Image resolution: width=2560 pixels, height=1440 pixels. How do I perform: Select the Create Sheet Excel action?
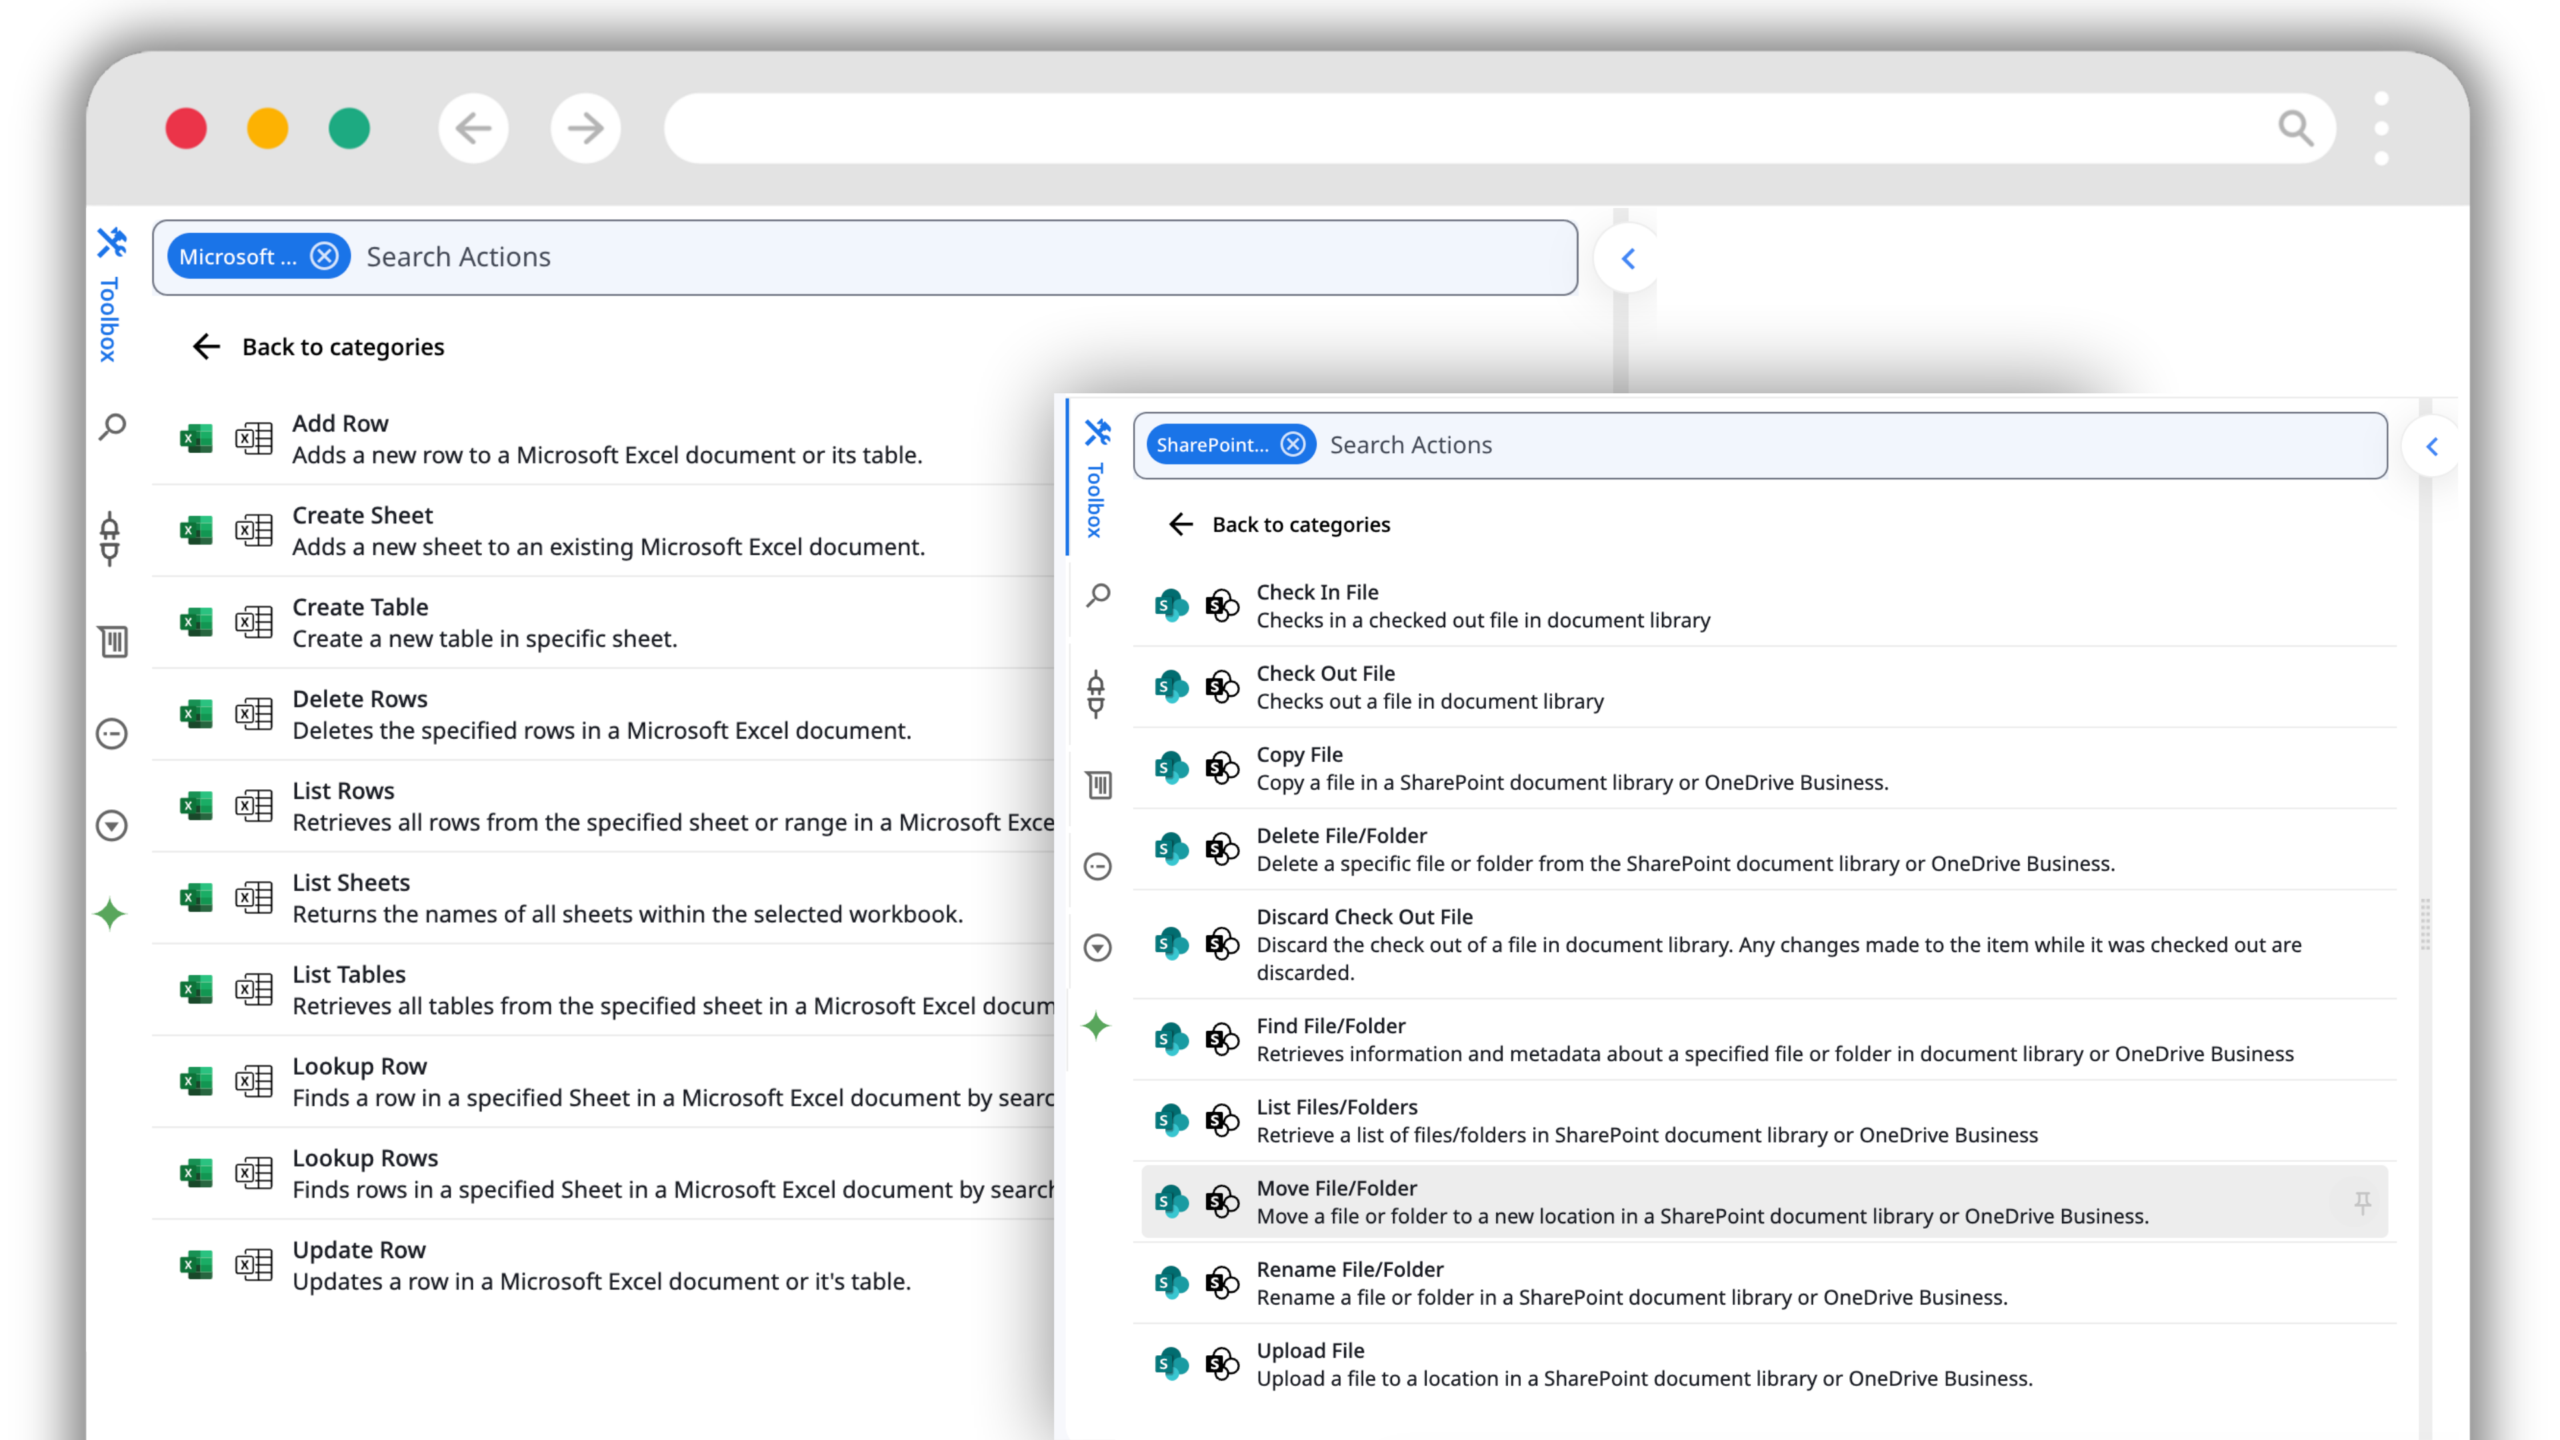[603, 531]
